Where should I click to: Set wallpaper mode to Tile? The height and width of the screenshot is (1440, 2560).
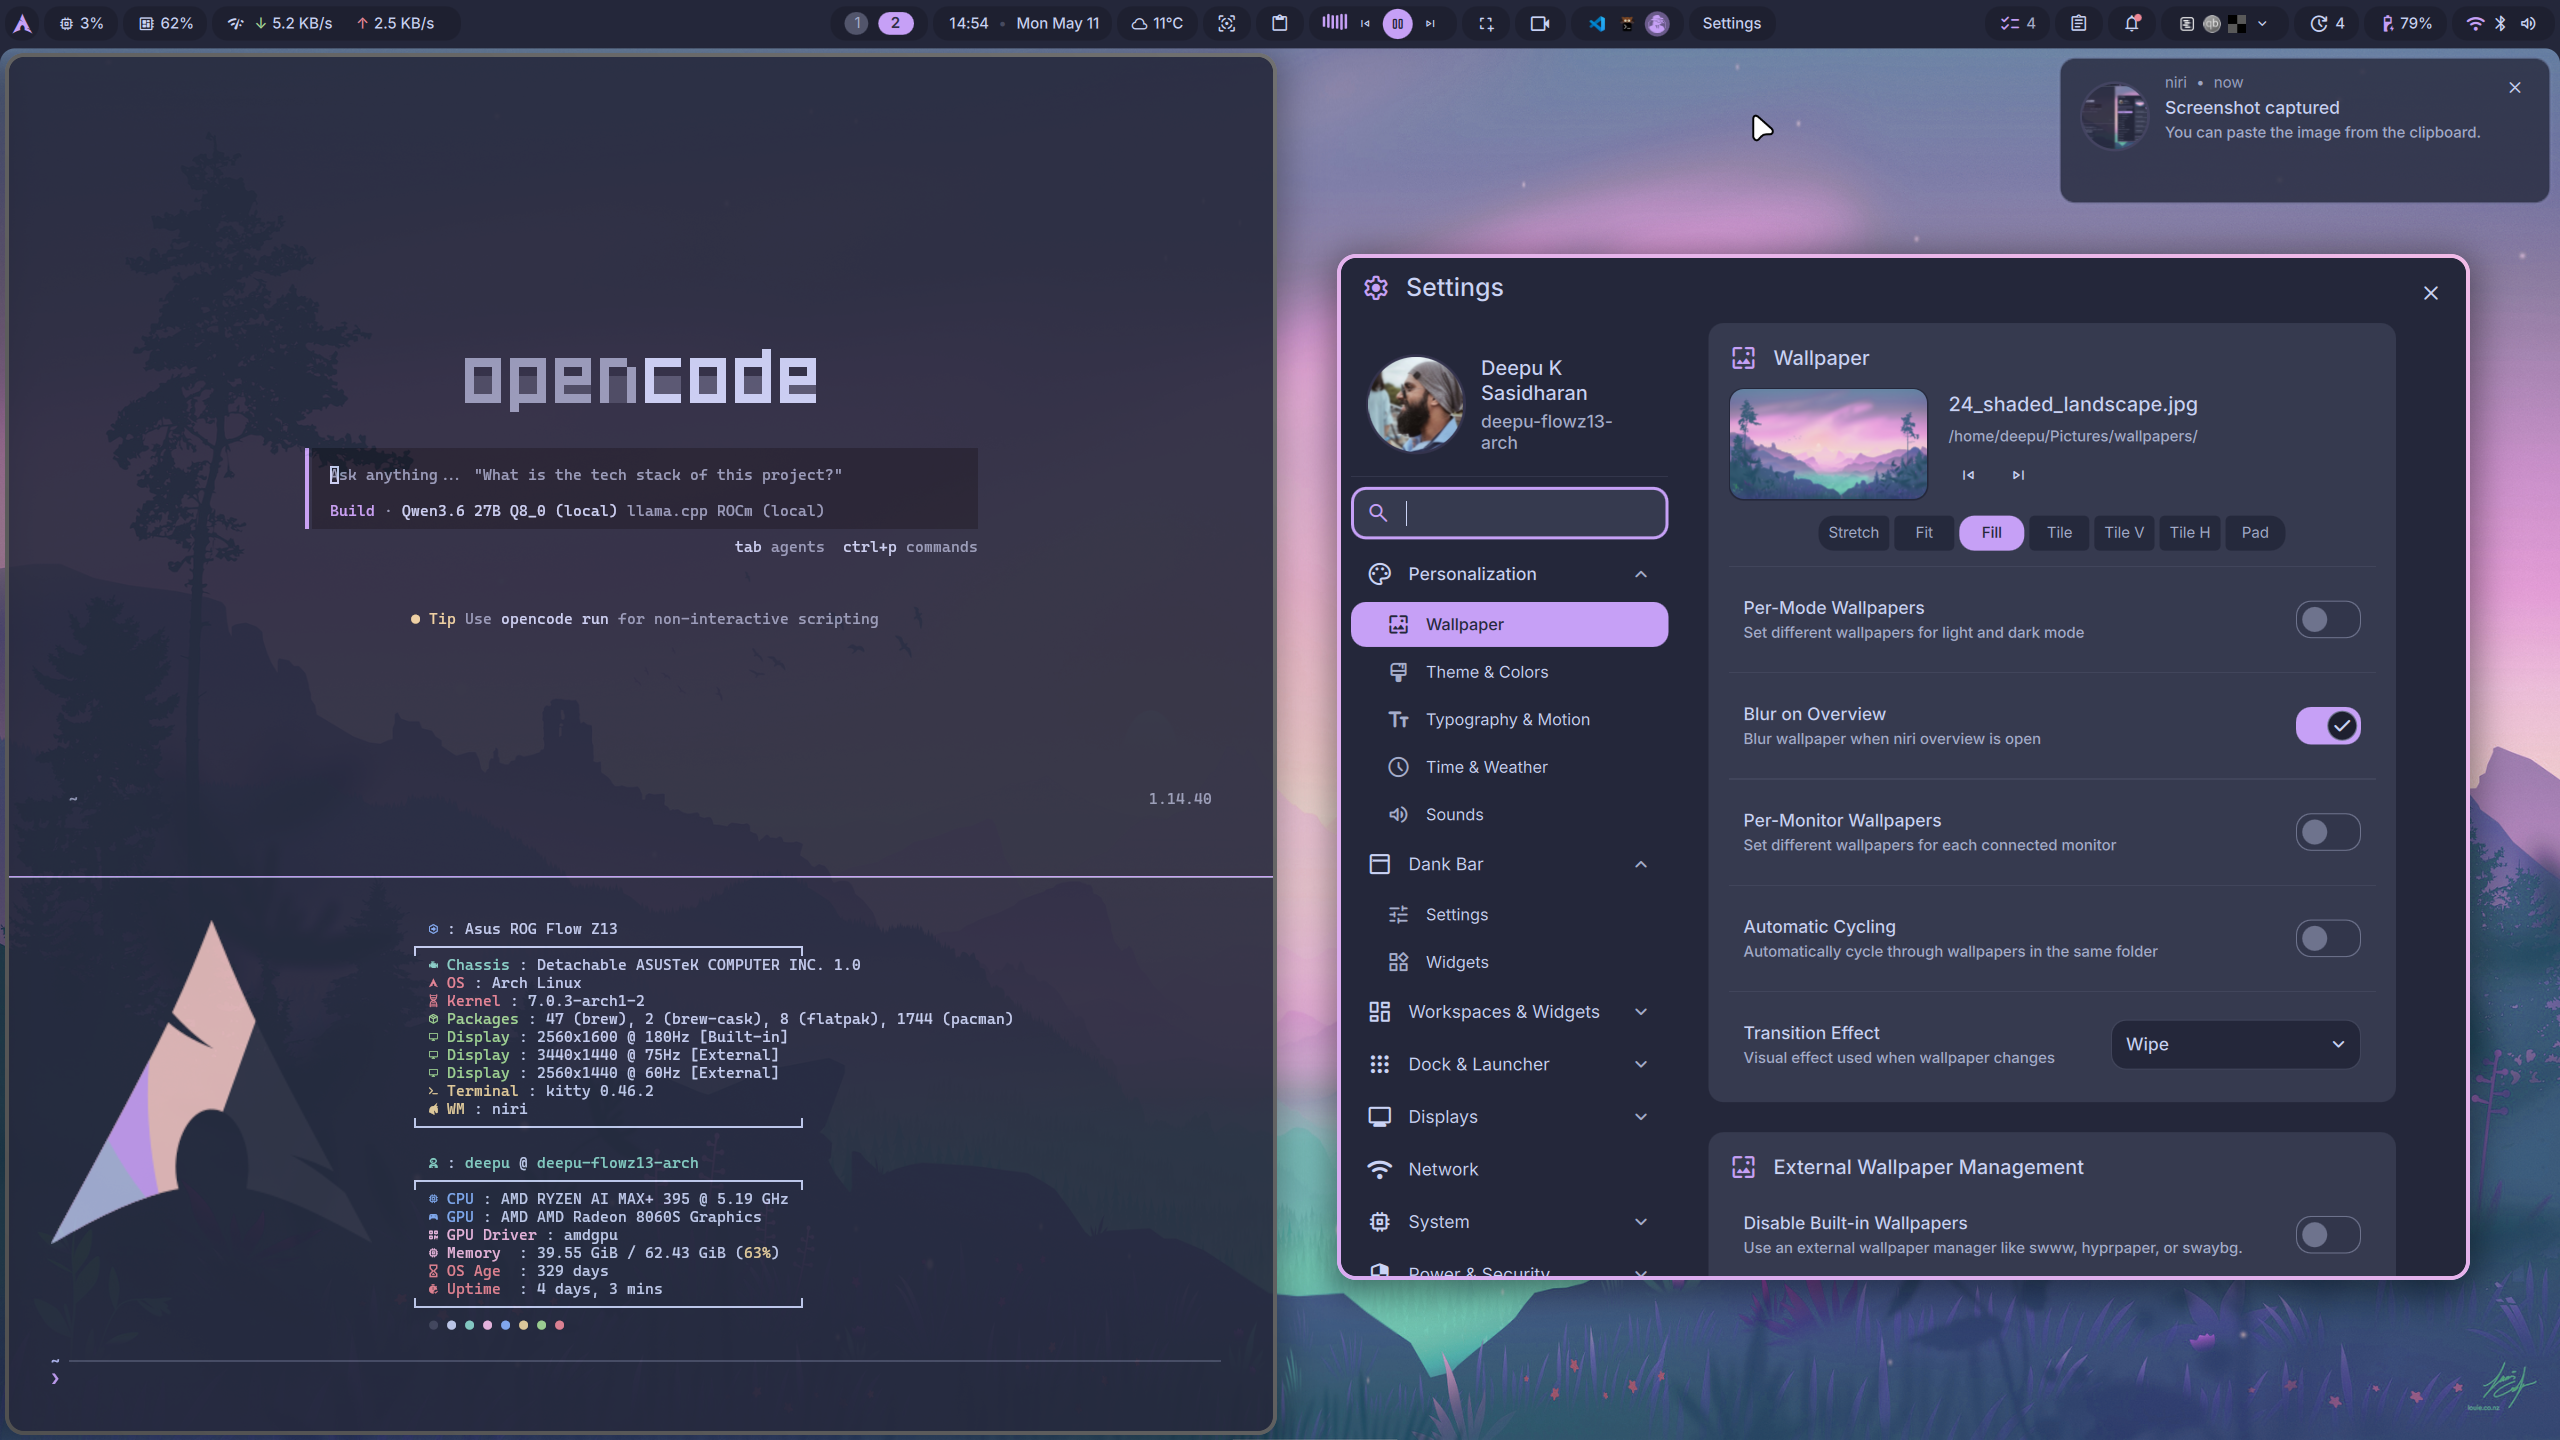tap(2059, 533)
